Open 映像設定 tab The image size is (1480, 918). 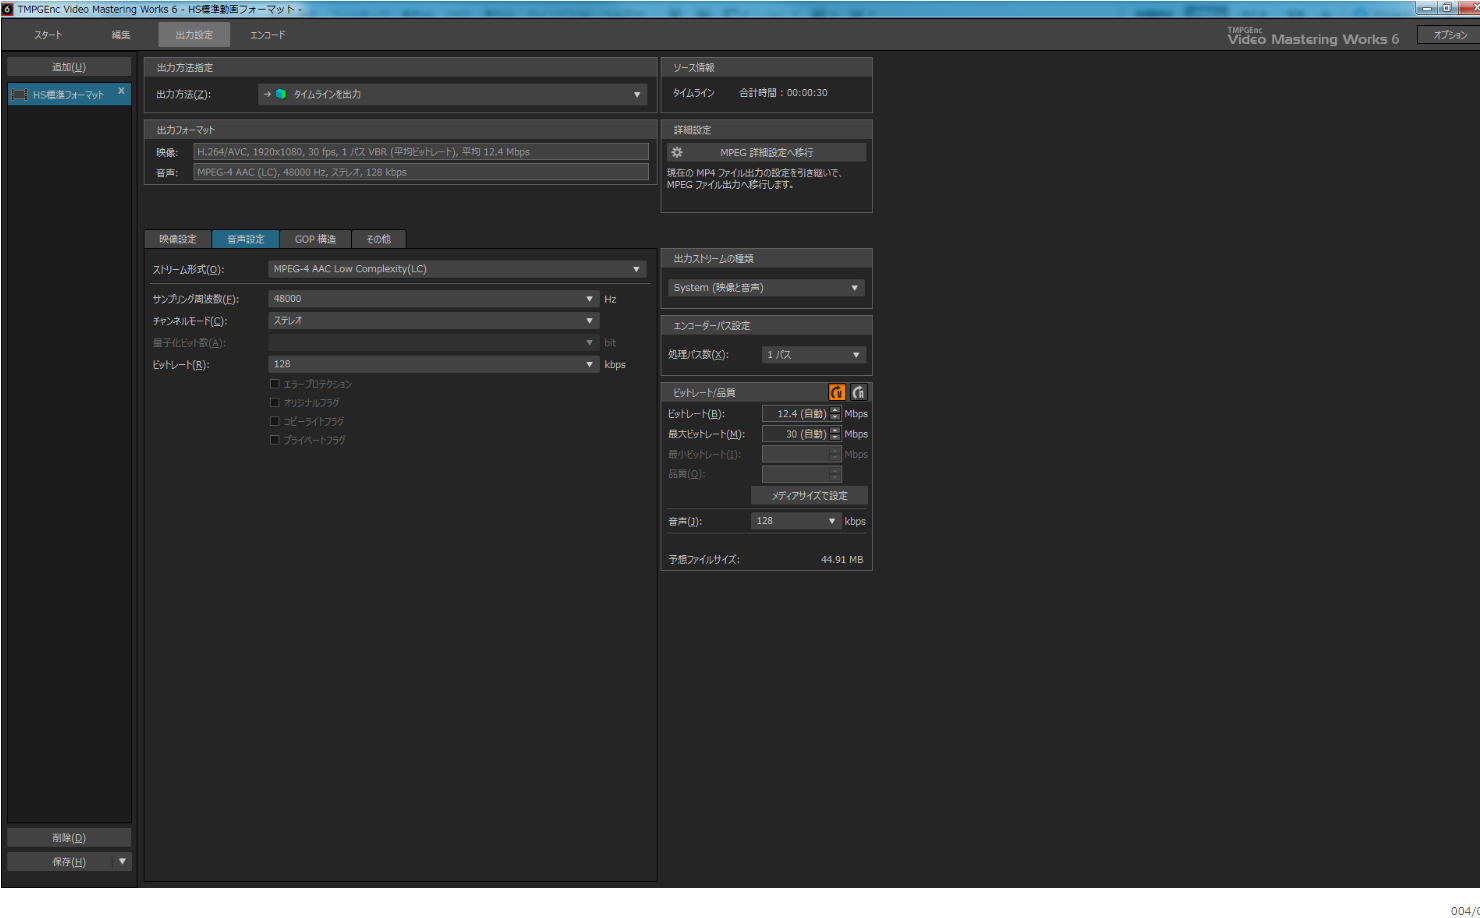click(178, 239)
